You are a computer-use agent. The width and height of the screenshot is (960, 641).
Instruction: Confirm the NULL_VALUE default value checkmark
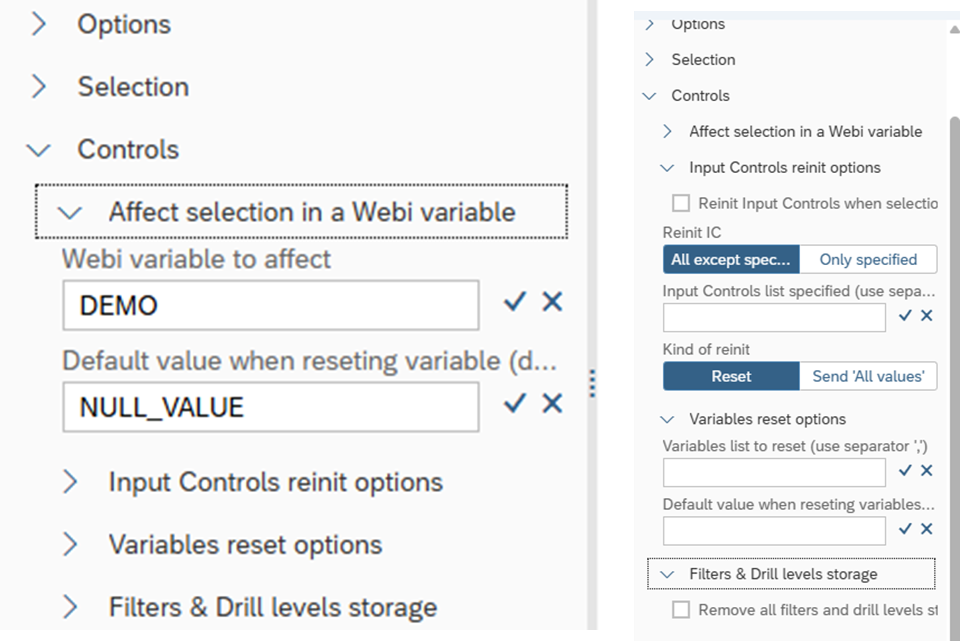click(x=515, y=403)
